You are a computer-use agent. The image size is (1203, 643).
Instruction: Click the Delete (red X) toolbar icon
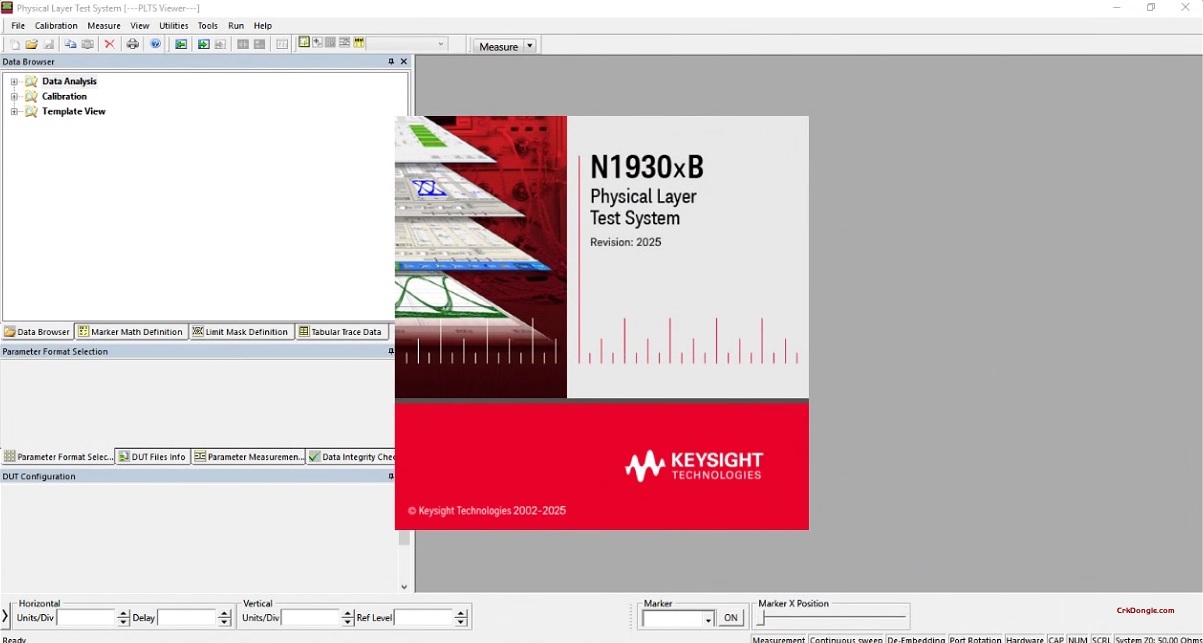110,44
